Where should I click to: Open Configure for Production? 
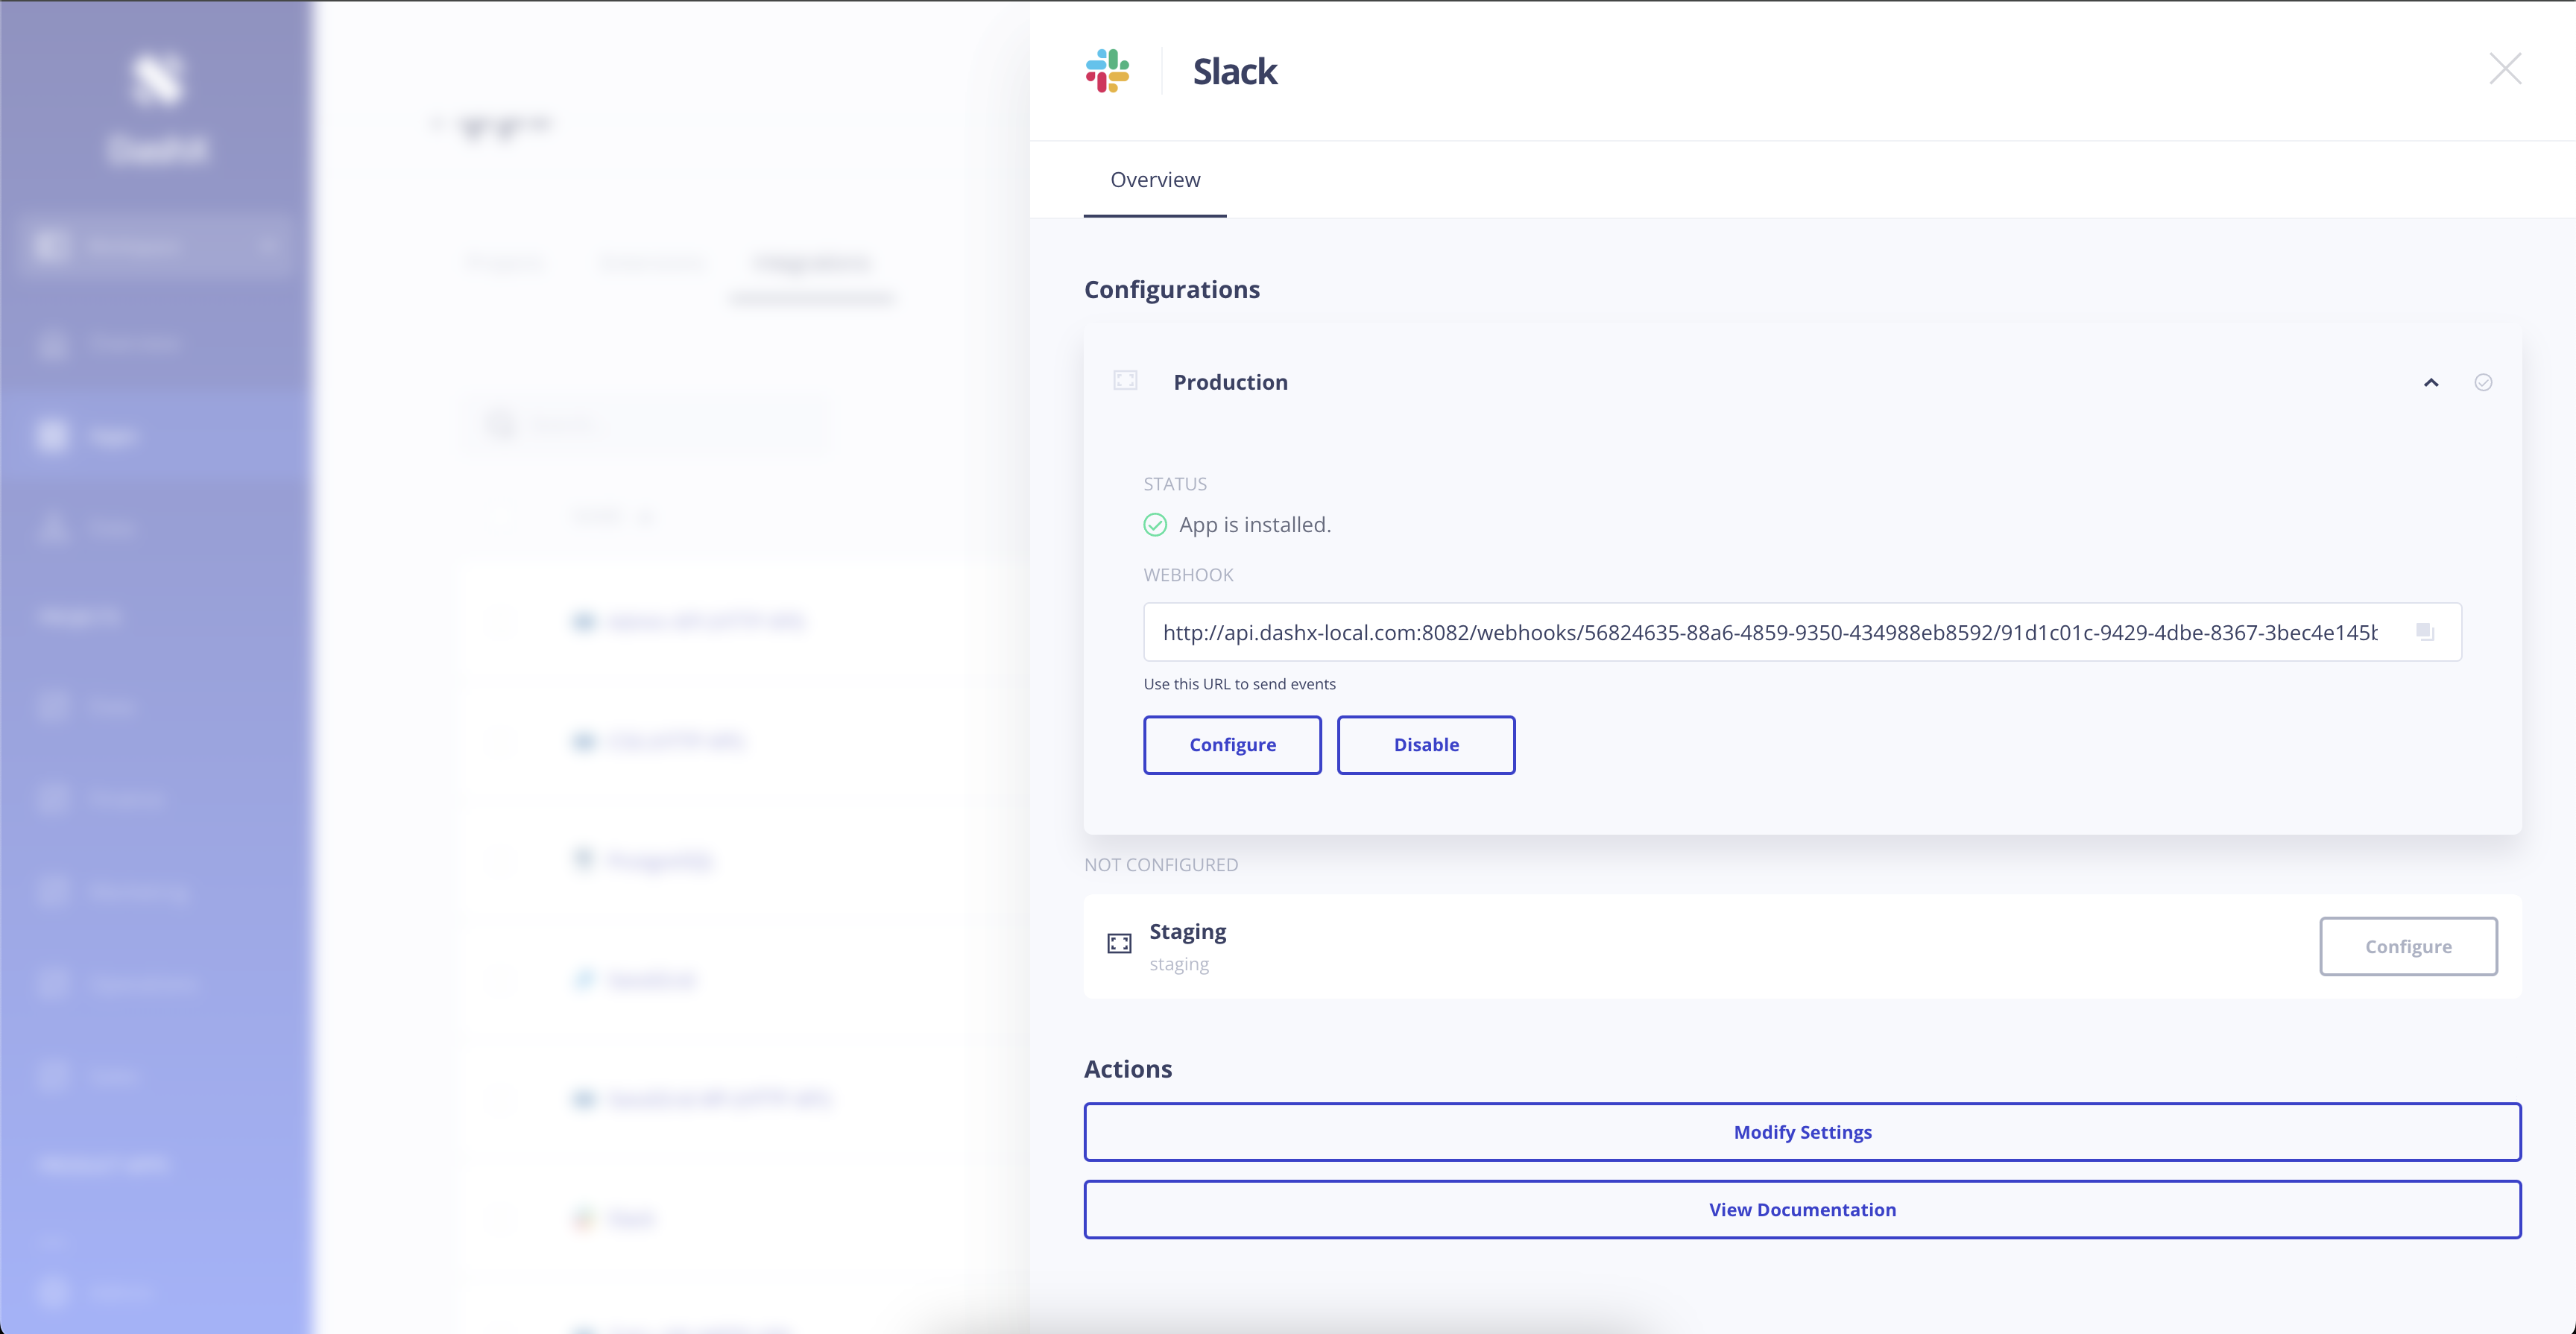click(x=1232, y=745)
